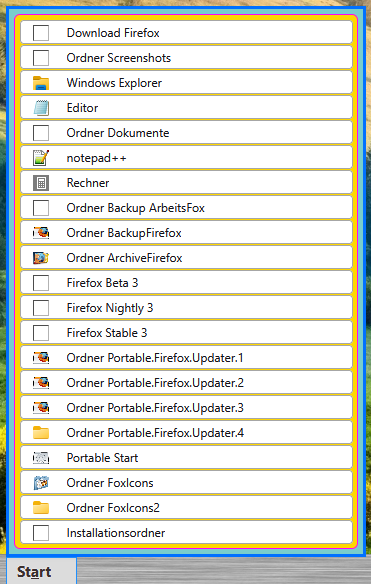Click the Ordner FoxIcons icon

pyautogui.click(x=41, y=482)
